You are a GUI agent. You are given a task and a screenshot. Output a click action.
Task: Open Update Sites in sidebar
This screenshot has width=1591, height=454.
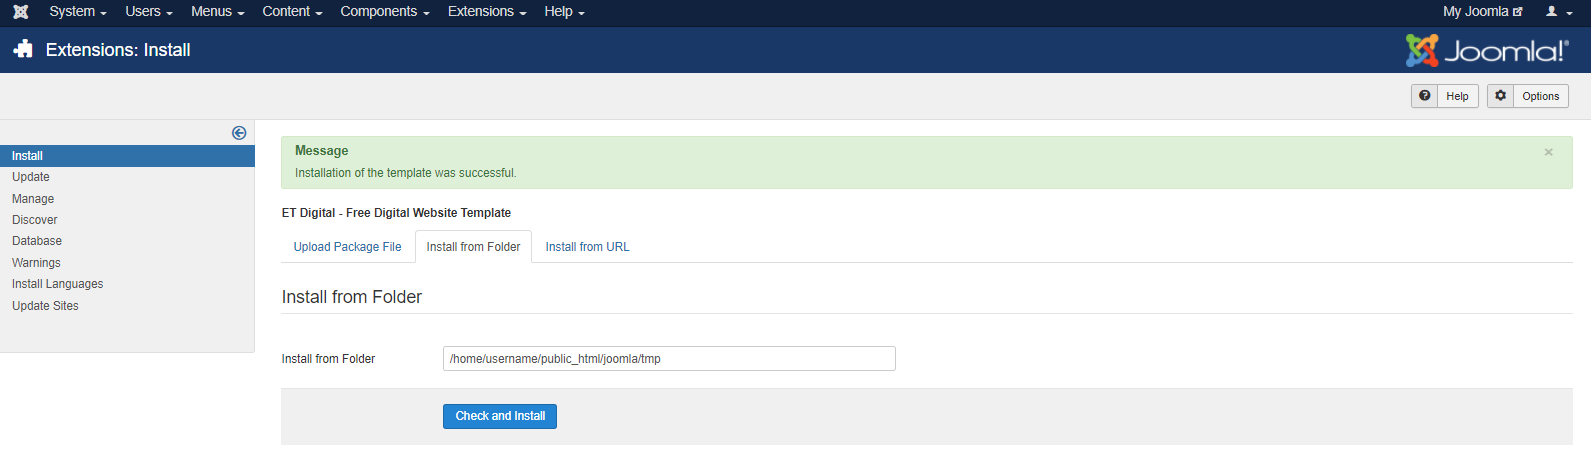point(45,306)
